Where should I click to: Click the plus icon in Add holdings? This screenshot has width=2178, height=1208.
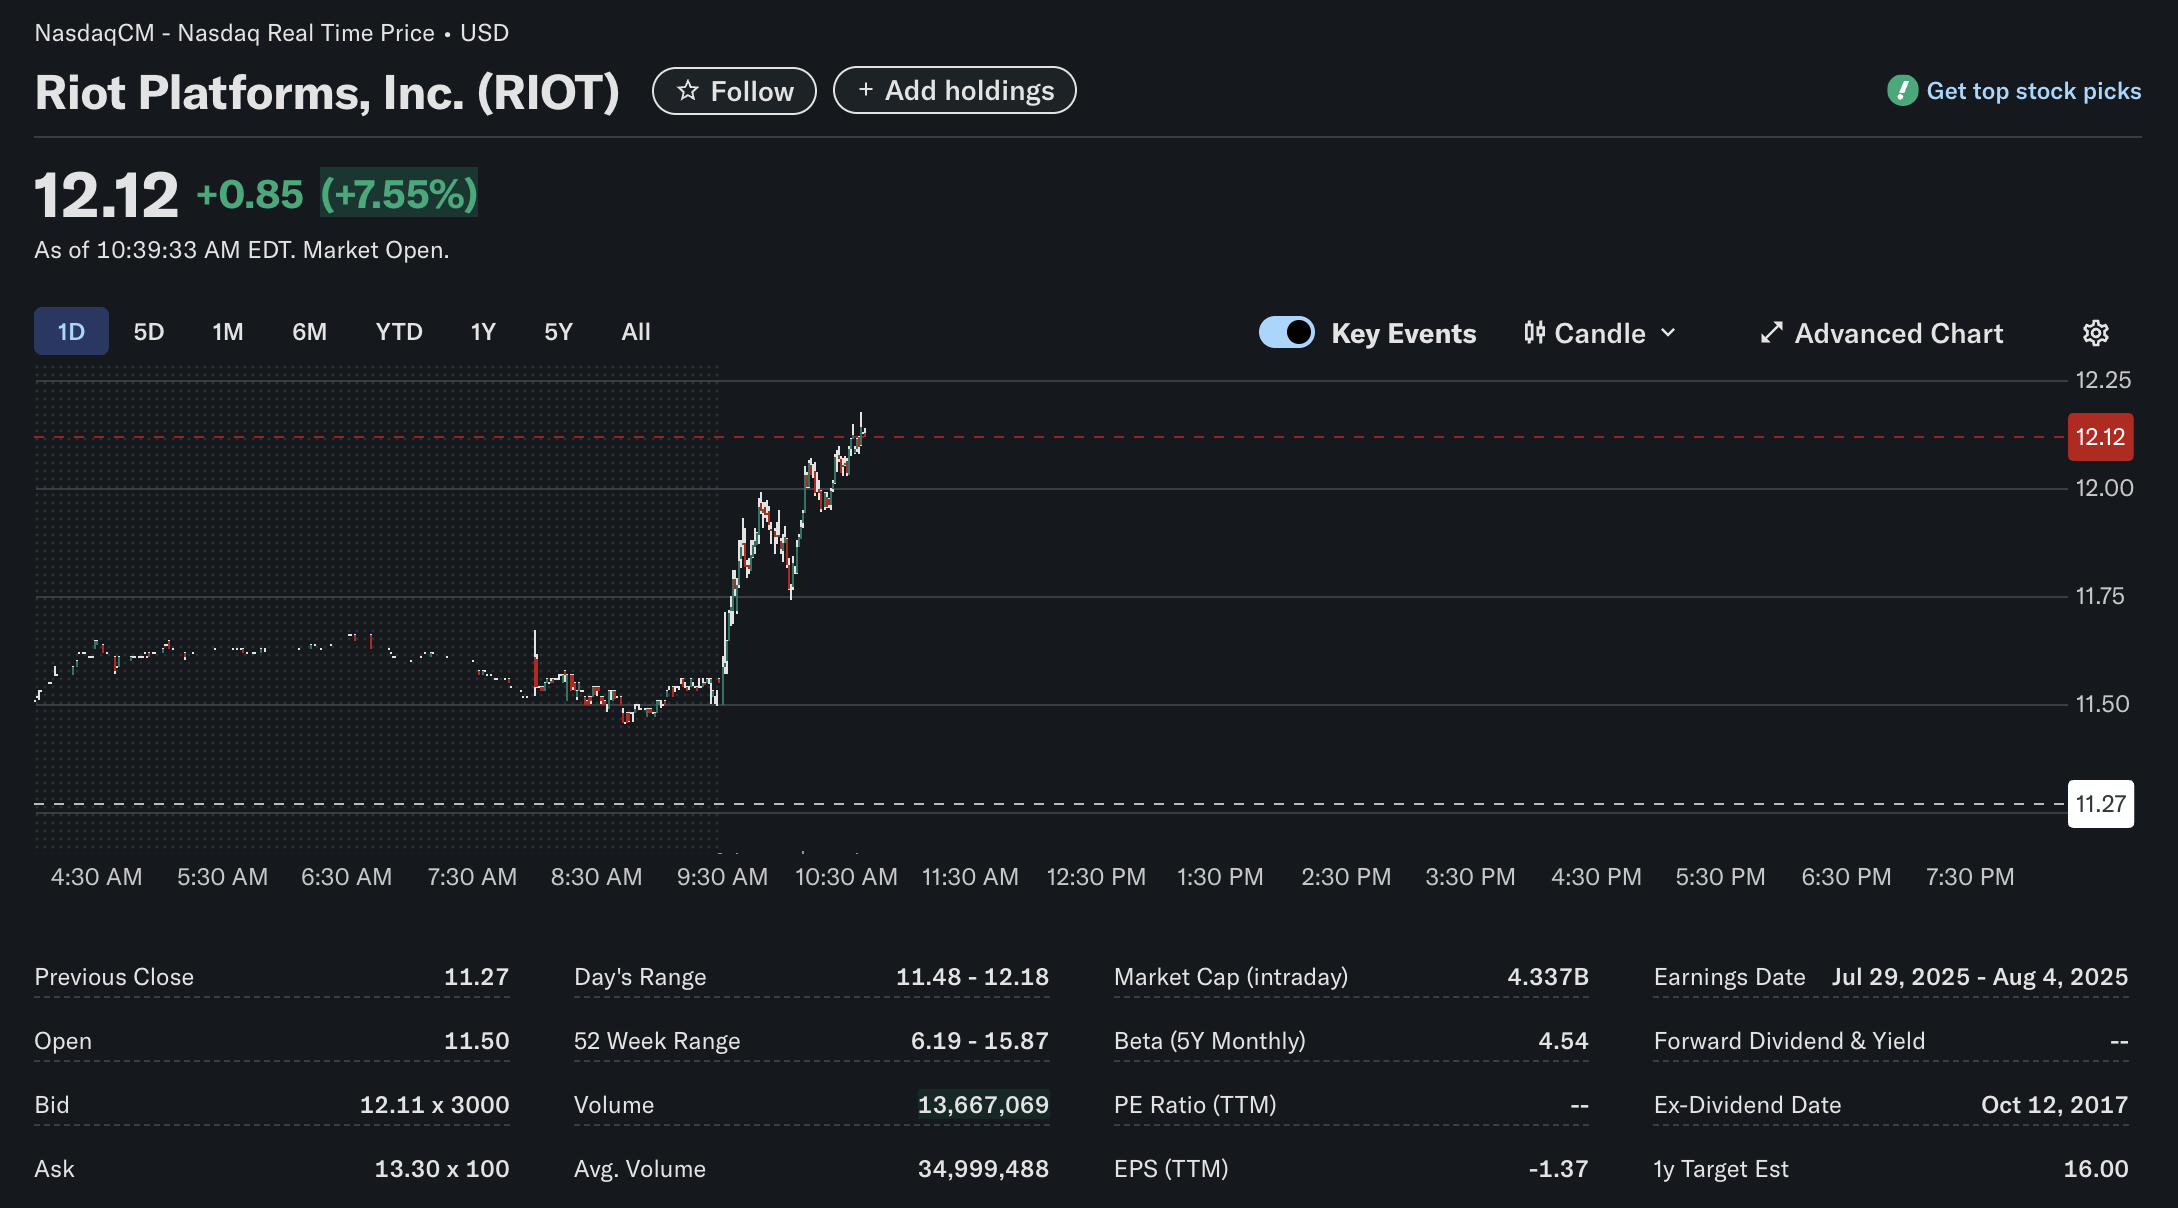[866, 90]
